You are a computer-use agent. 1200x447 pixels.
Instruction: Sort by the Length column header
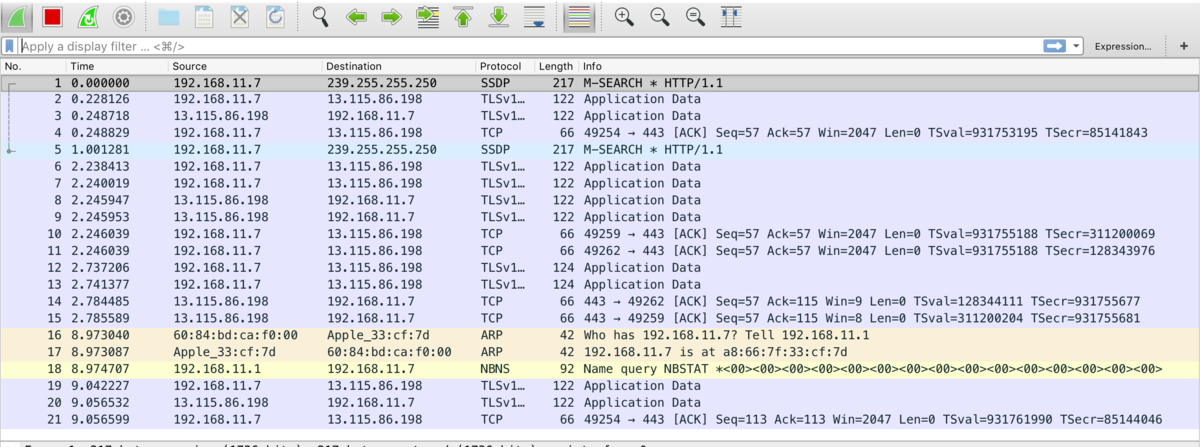pos(558,66)
